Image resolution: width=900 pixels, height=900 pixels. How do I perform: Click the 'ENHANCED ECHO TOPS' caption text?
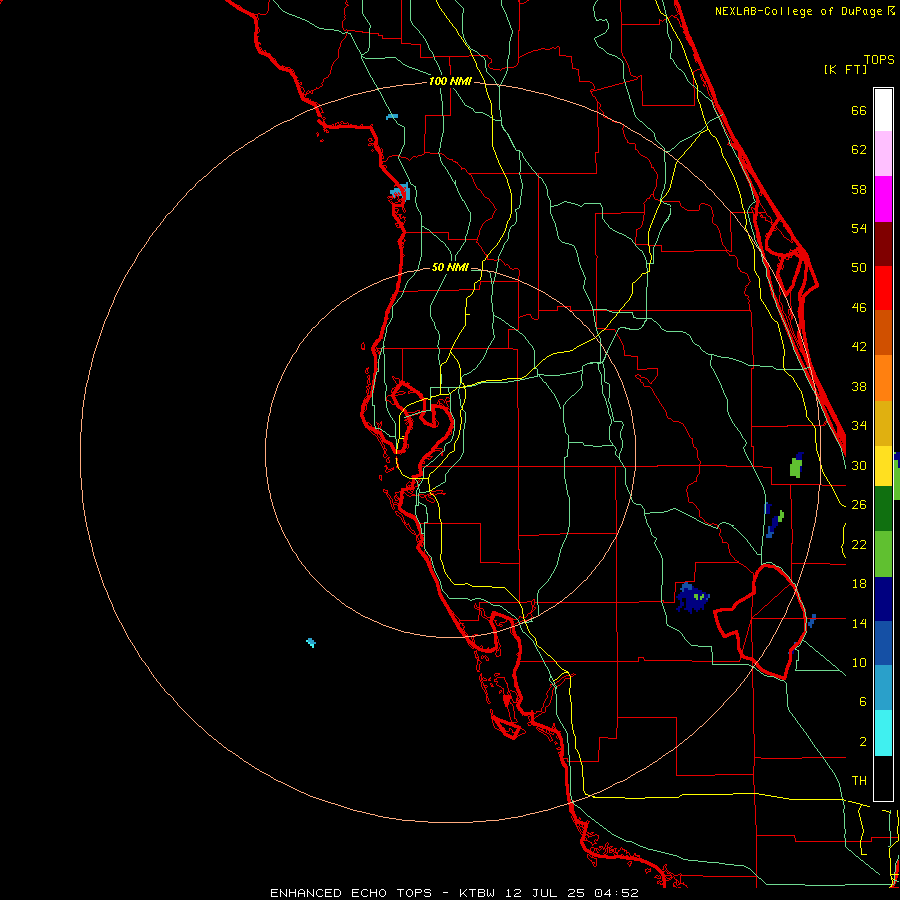(x=351, y=893)
